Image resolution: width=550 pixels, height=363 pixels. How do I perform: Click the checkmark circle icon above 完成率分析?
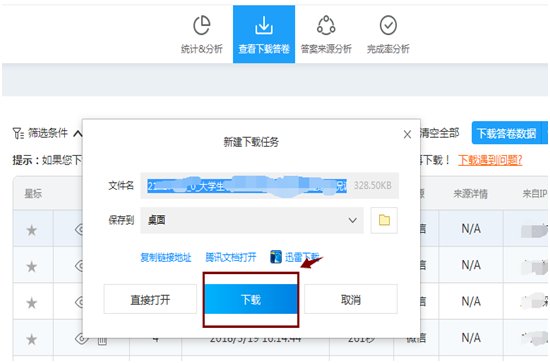388,25
